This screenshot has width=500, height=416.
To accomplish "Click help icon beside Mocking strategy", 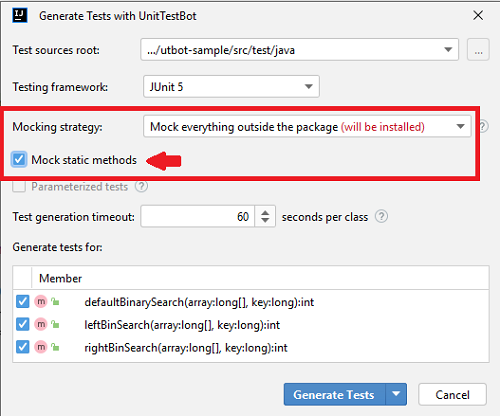I will [484, 126].
